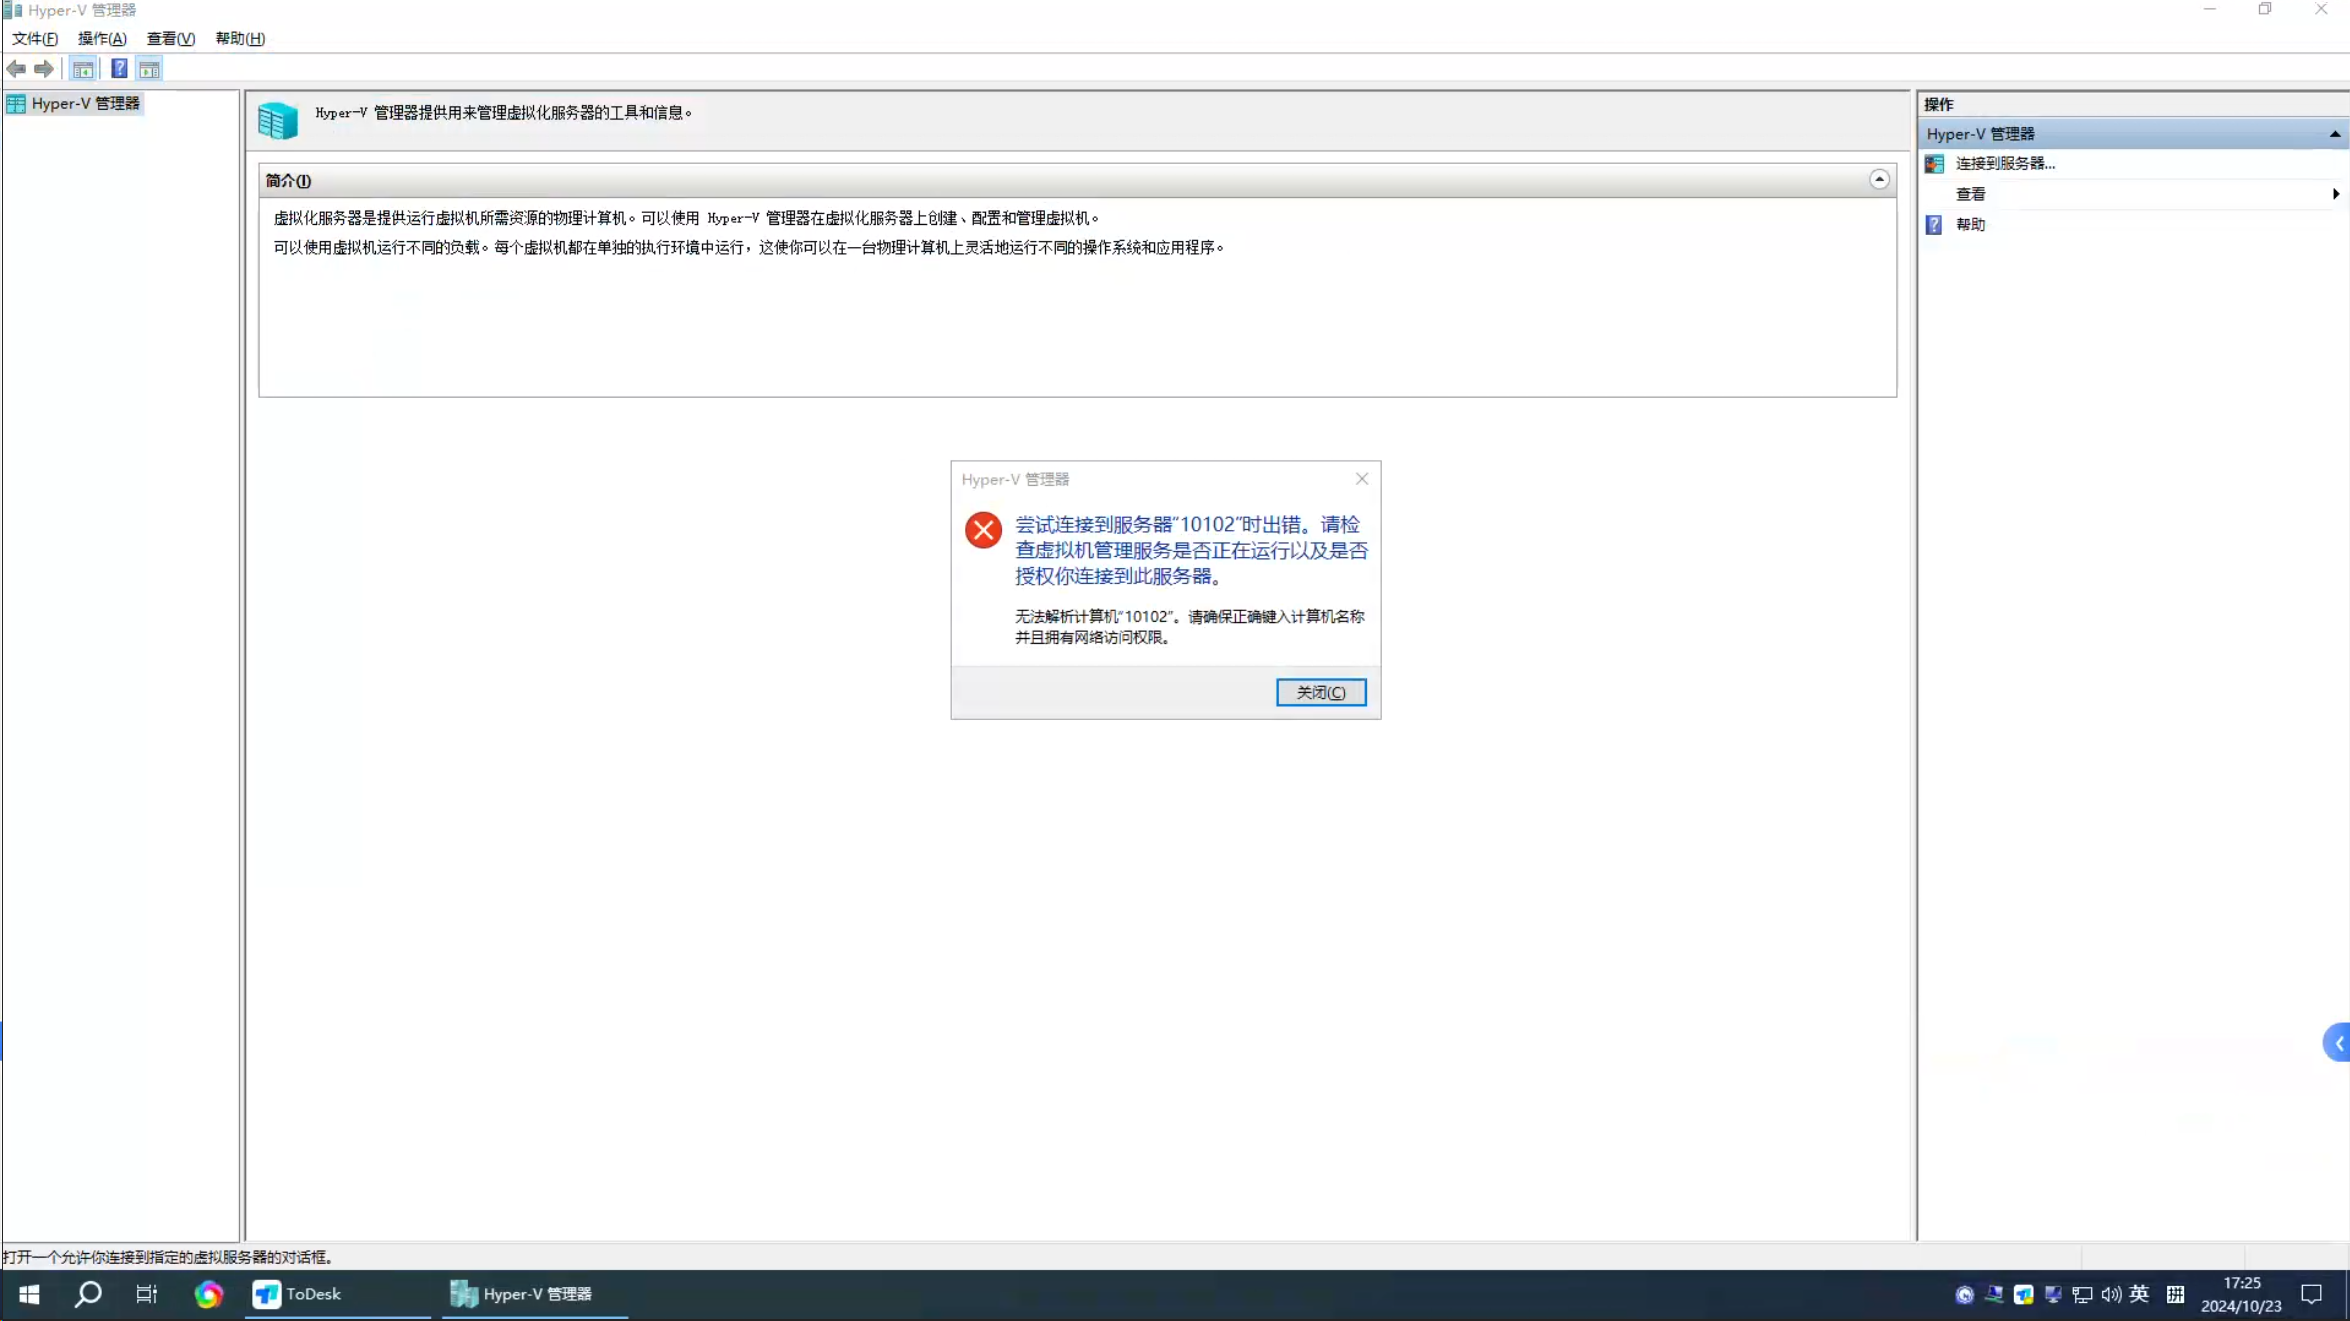2350x1321 pixels.
Task: Click the error text mentioning "10102"
Action: (1190, 550)
